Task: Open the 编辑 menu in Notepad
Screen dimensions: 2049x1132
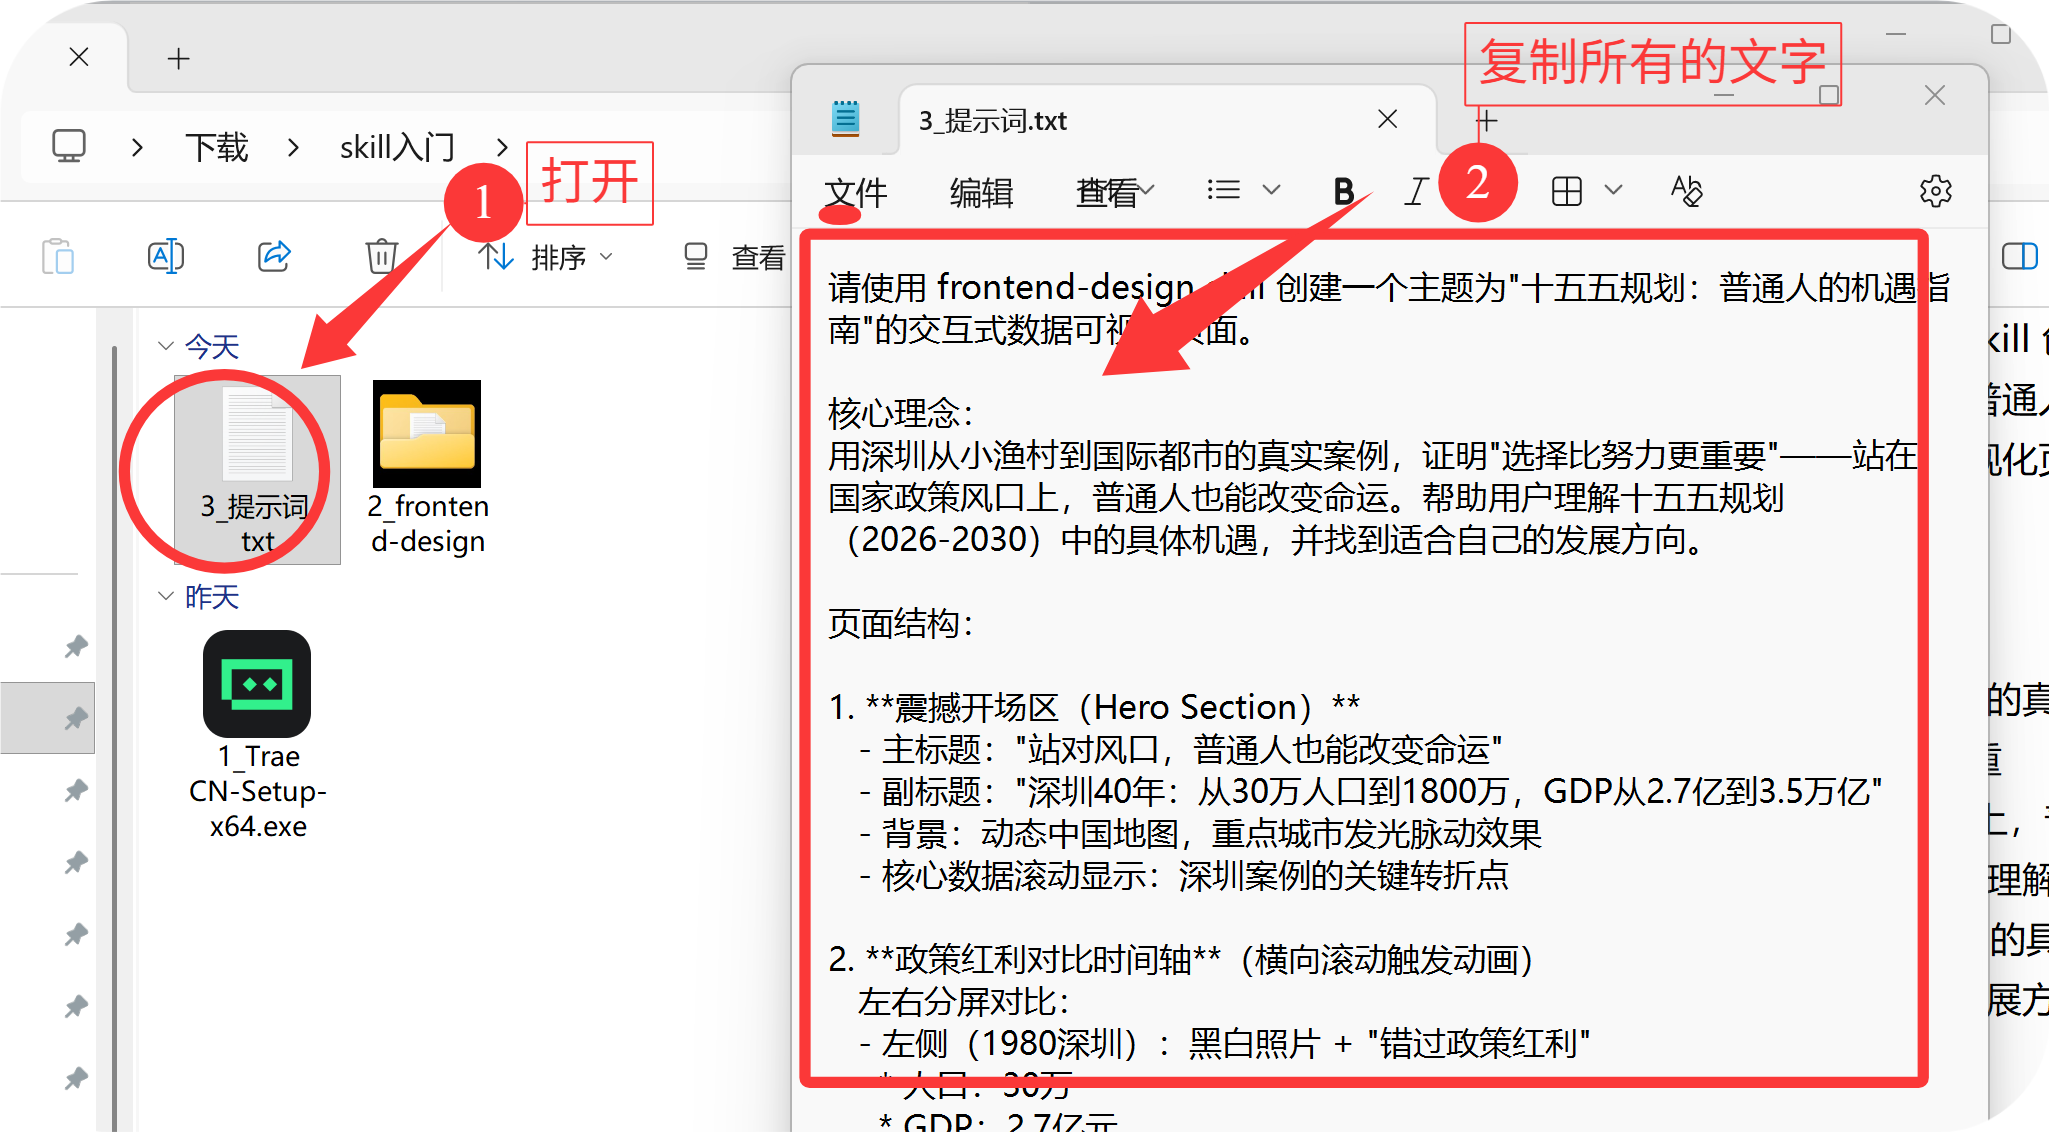Action: pos(981,191)
